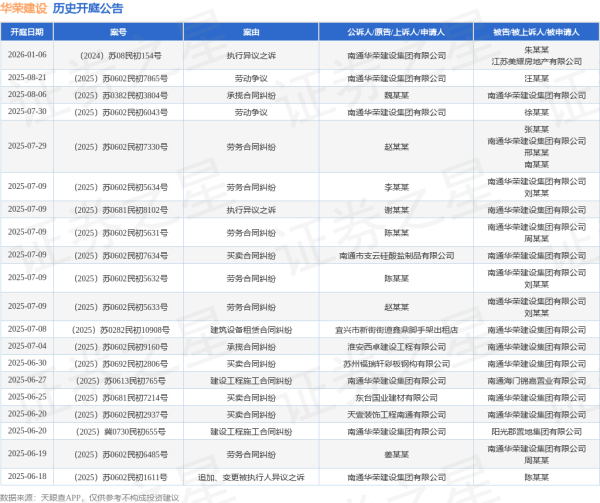Select the 开庭日期 column header

27,32
